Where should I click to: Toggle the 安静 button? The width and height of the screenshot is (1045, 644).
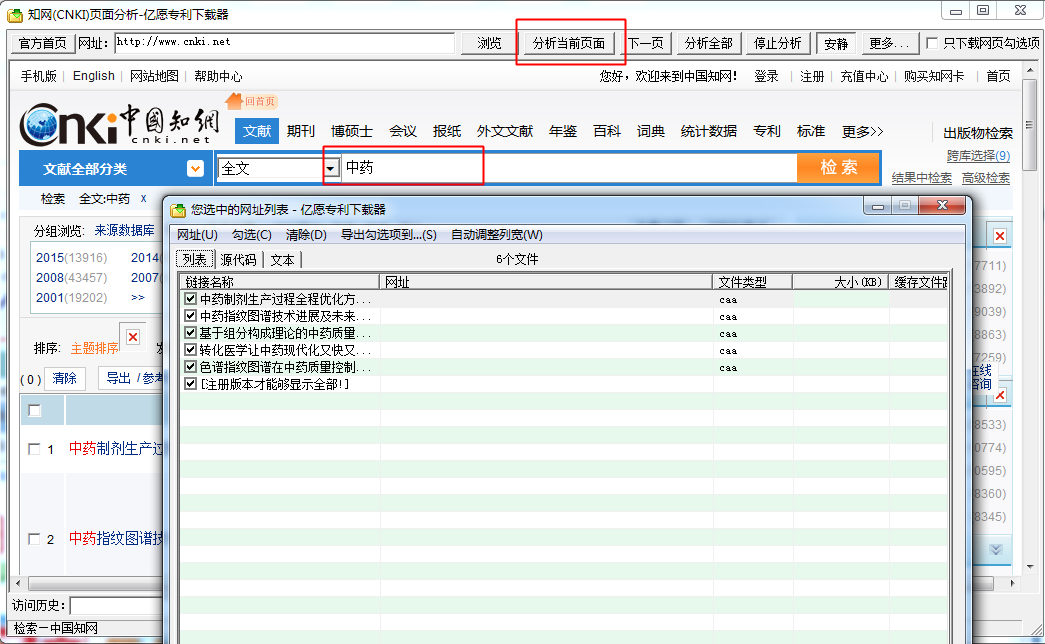pos(836,43)
